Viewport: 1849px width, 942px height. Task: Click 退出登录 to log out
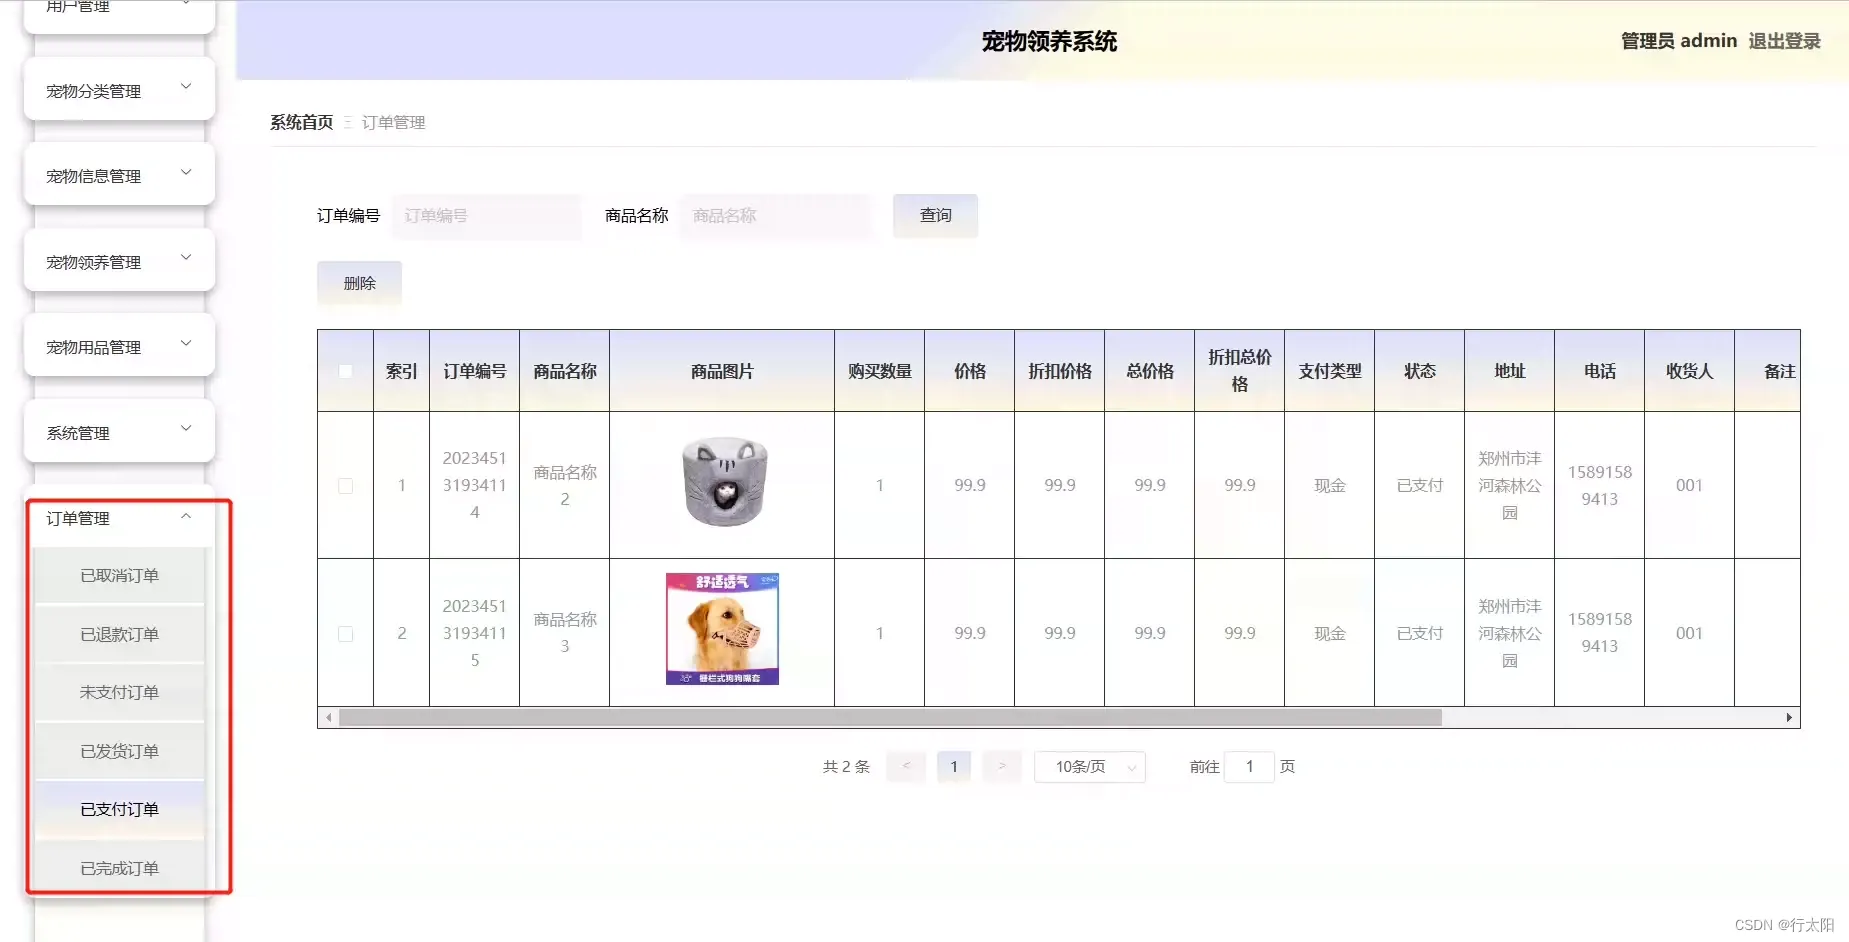pos(1784,41)
